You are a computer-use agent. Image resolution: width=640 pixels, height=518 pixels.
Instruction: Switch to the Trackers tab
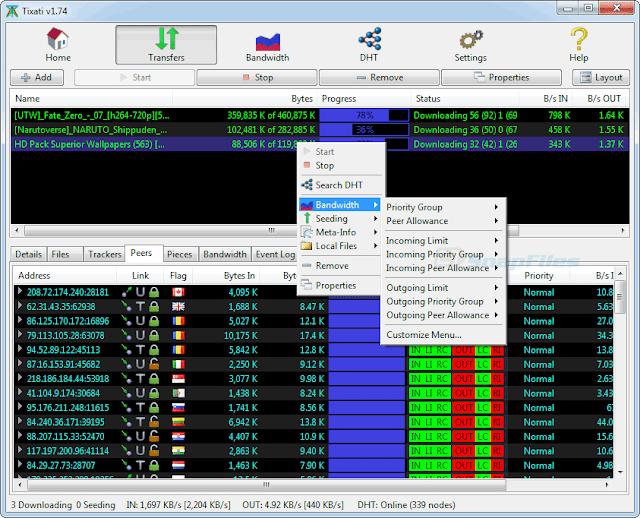[x=104, y=254]
